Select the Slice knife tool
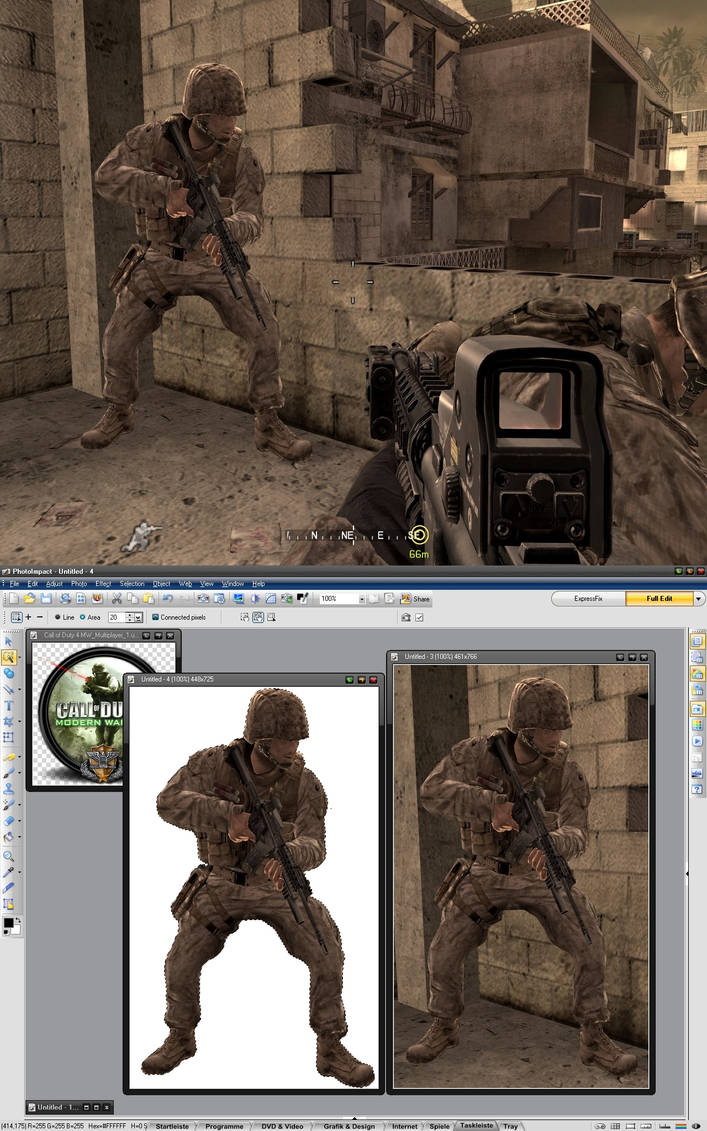Screen dimensions: 707x1131 pos(9,887)
